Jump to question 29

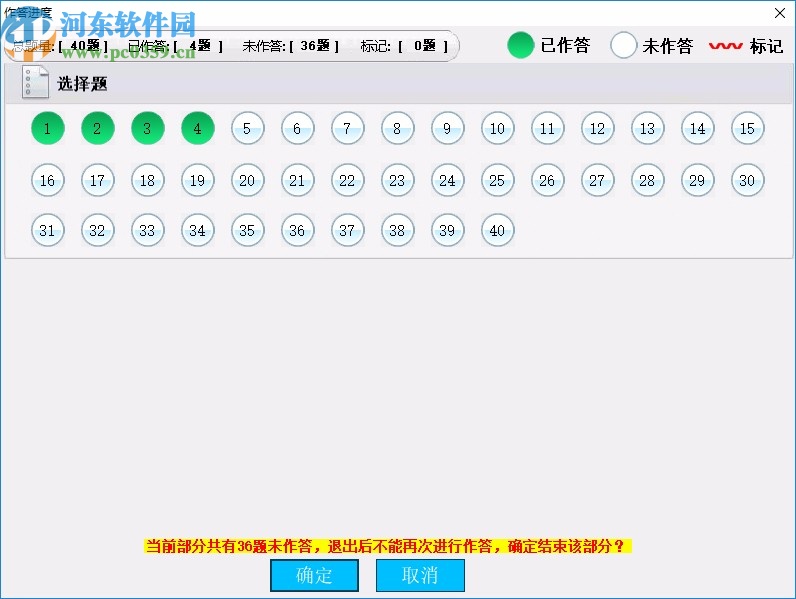(698, 180)
